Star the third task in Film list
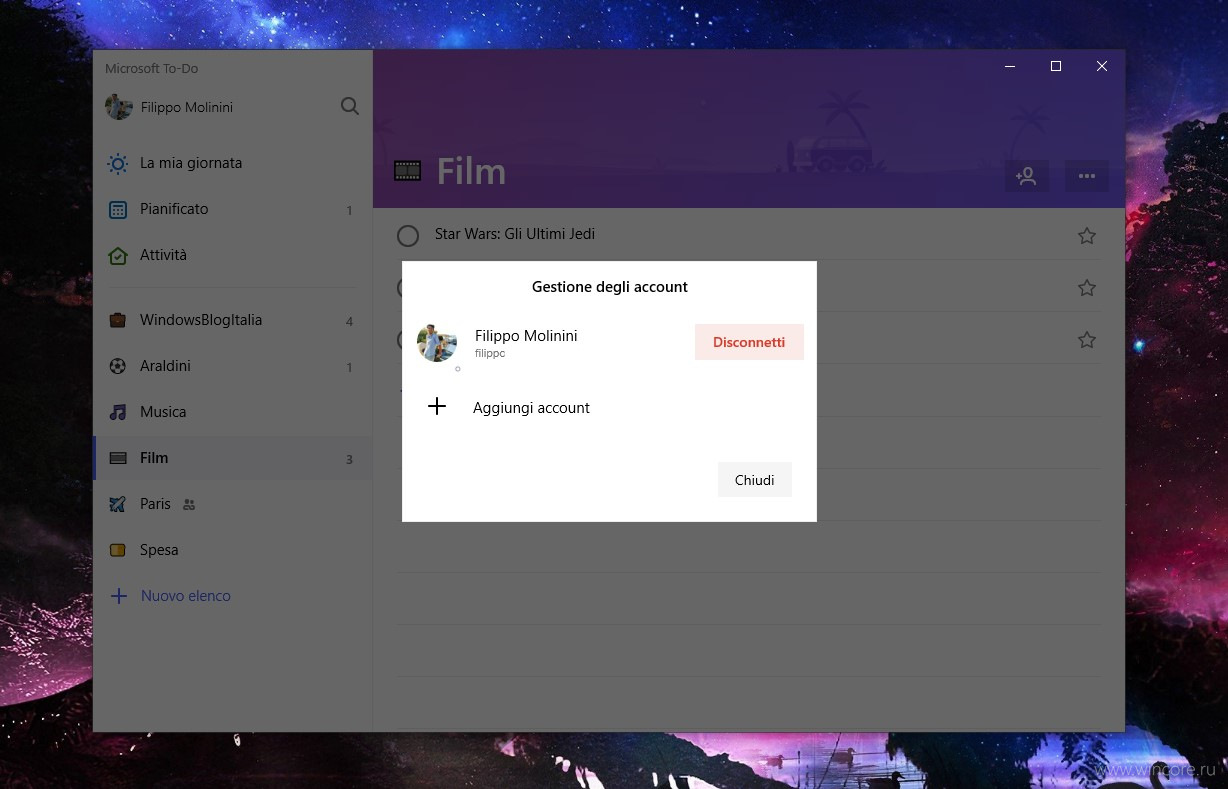 [1087, 340]
